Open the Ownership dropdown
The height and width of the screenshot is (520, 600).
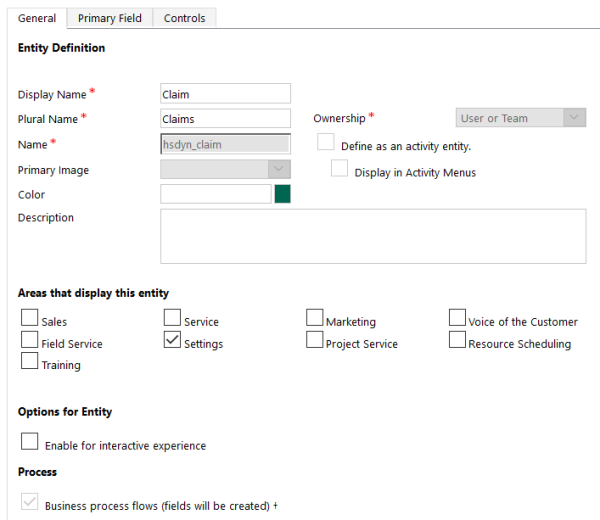(x=521, y=118)
